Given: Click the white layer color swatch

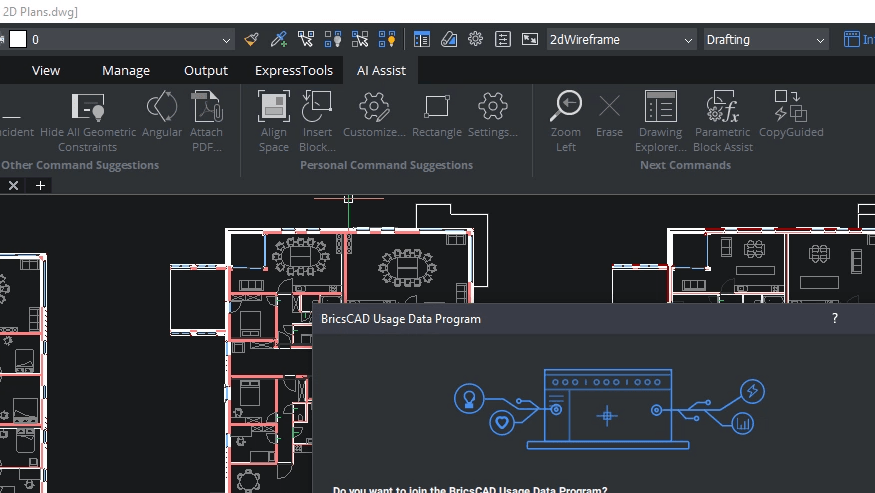Looking at the screenshot, I should pos(18,40).
